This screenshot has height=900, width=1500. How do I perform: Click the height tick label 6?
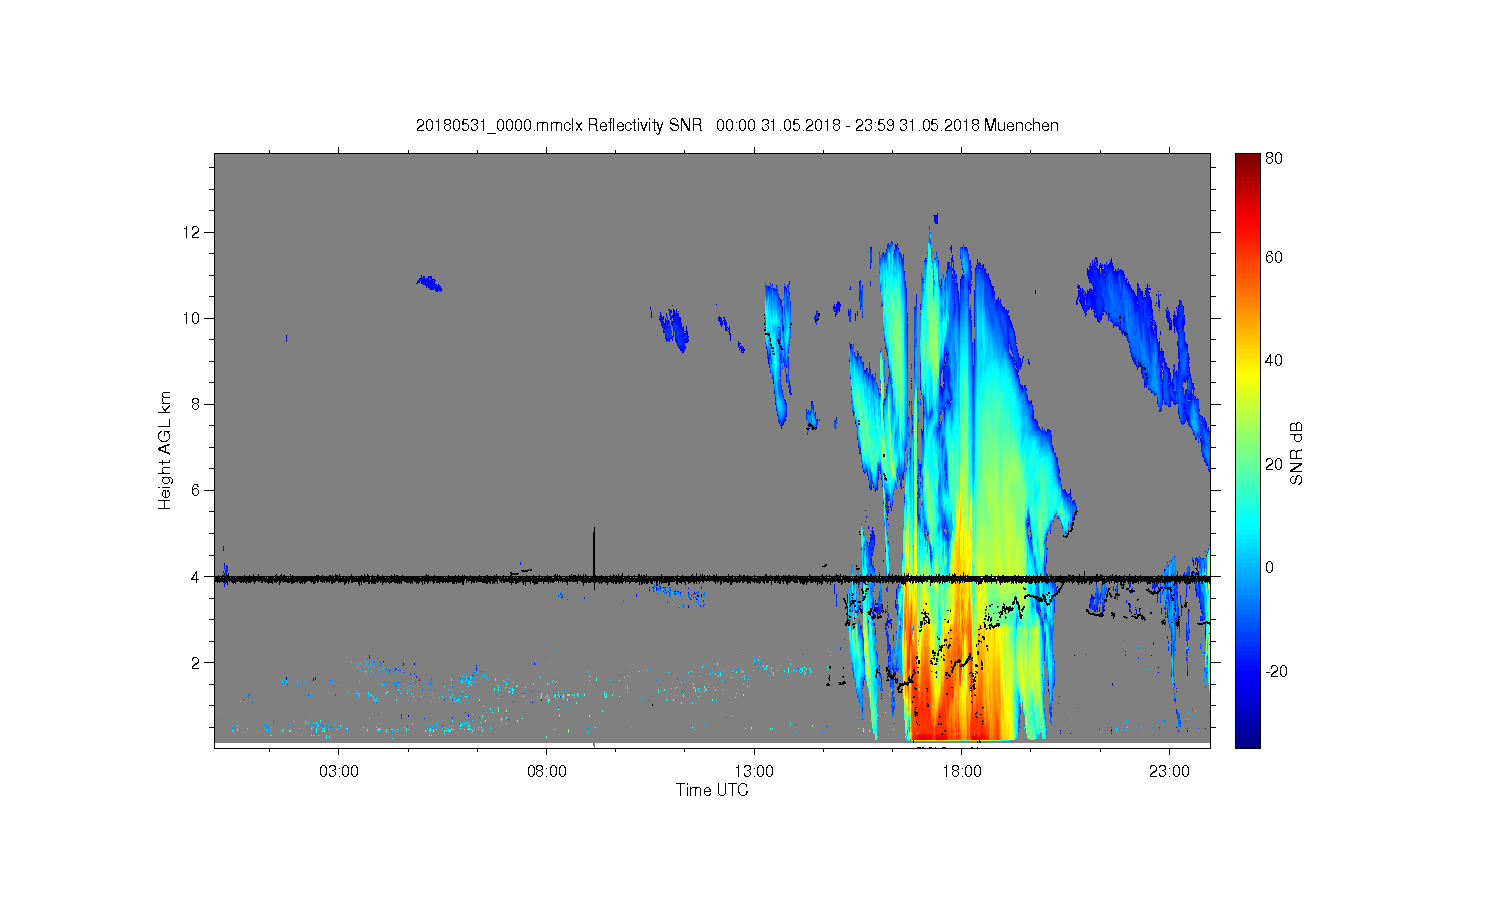pyautogui.click(x=197, y=490)
